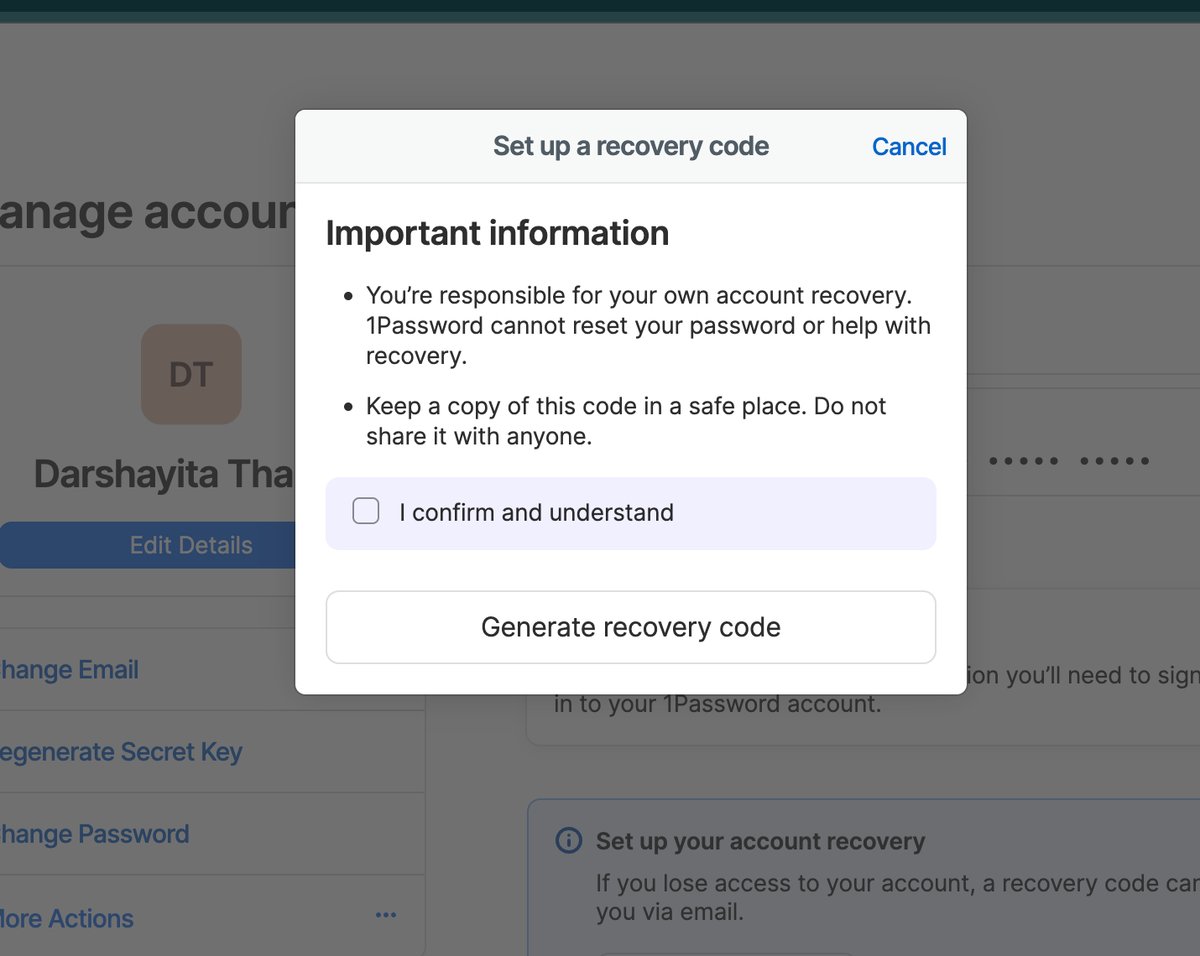Click the 'Set up your account recovery' heading

pyautogui.click(x=760, y=841)
